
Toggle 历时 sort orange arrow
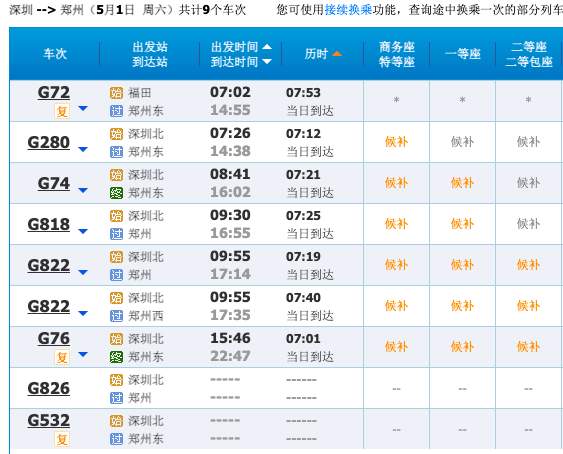coord(337,54)
